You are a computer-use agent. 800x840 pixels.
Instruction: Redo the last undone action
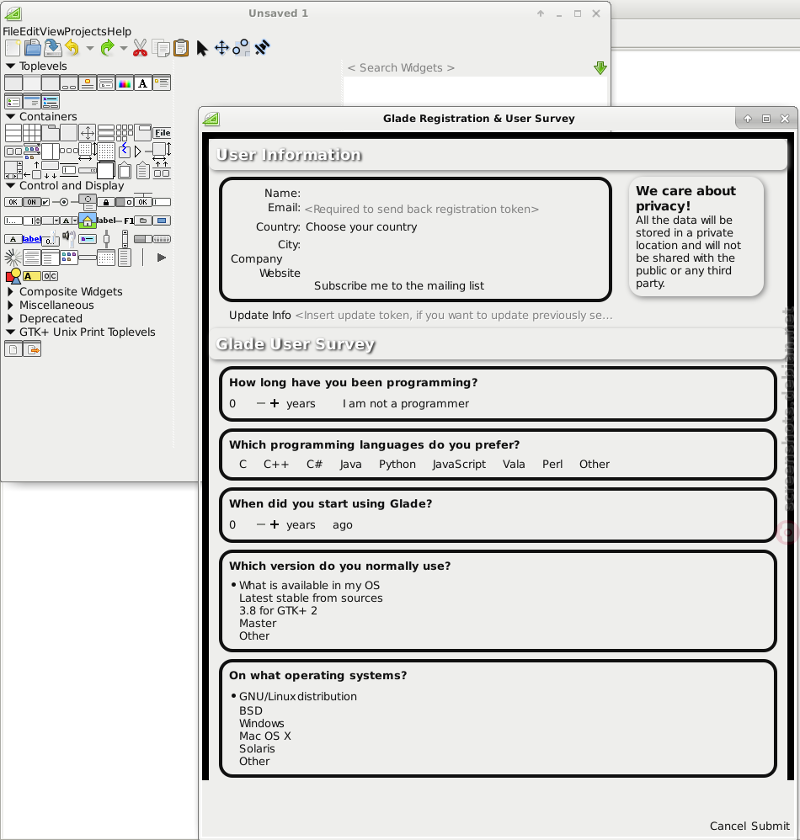(108, 48)
